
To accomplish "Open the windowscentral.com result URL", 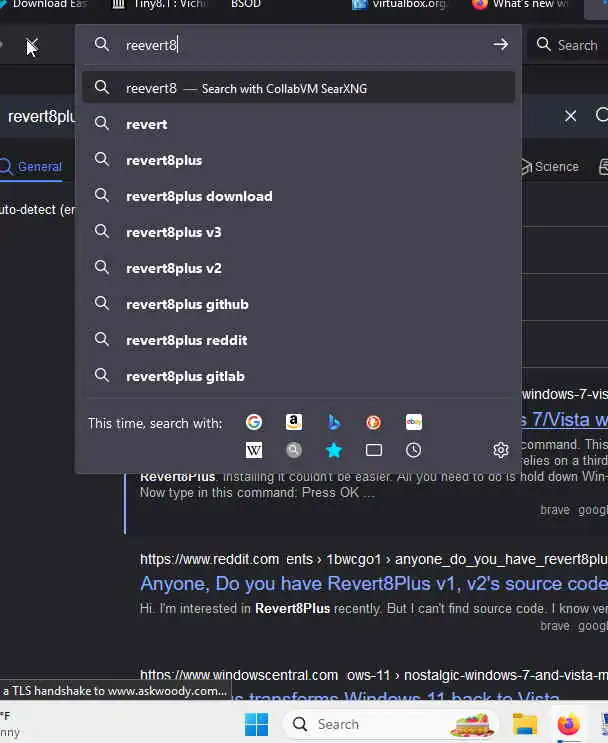I will coord(373,675).
